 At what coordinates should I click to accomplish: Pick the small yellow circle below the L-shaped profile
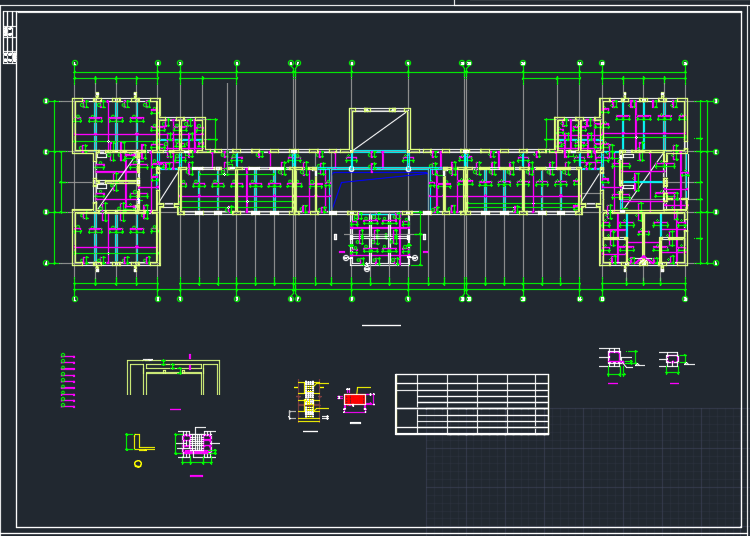(x=138, y=464)
